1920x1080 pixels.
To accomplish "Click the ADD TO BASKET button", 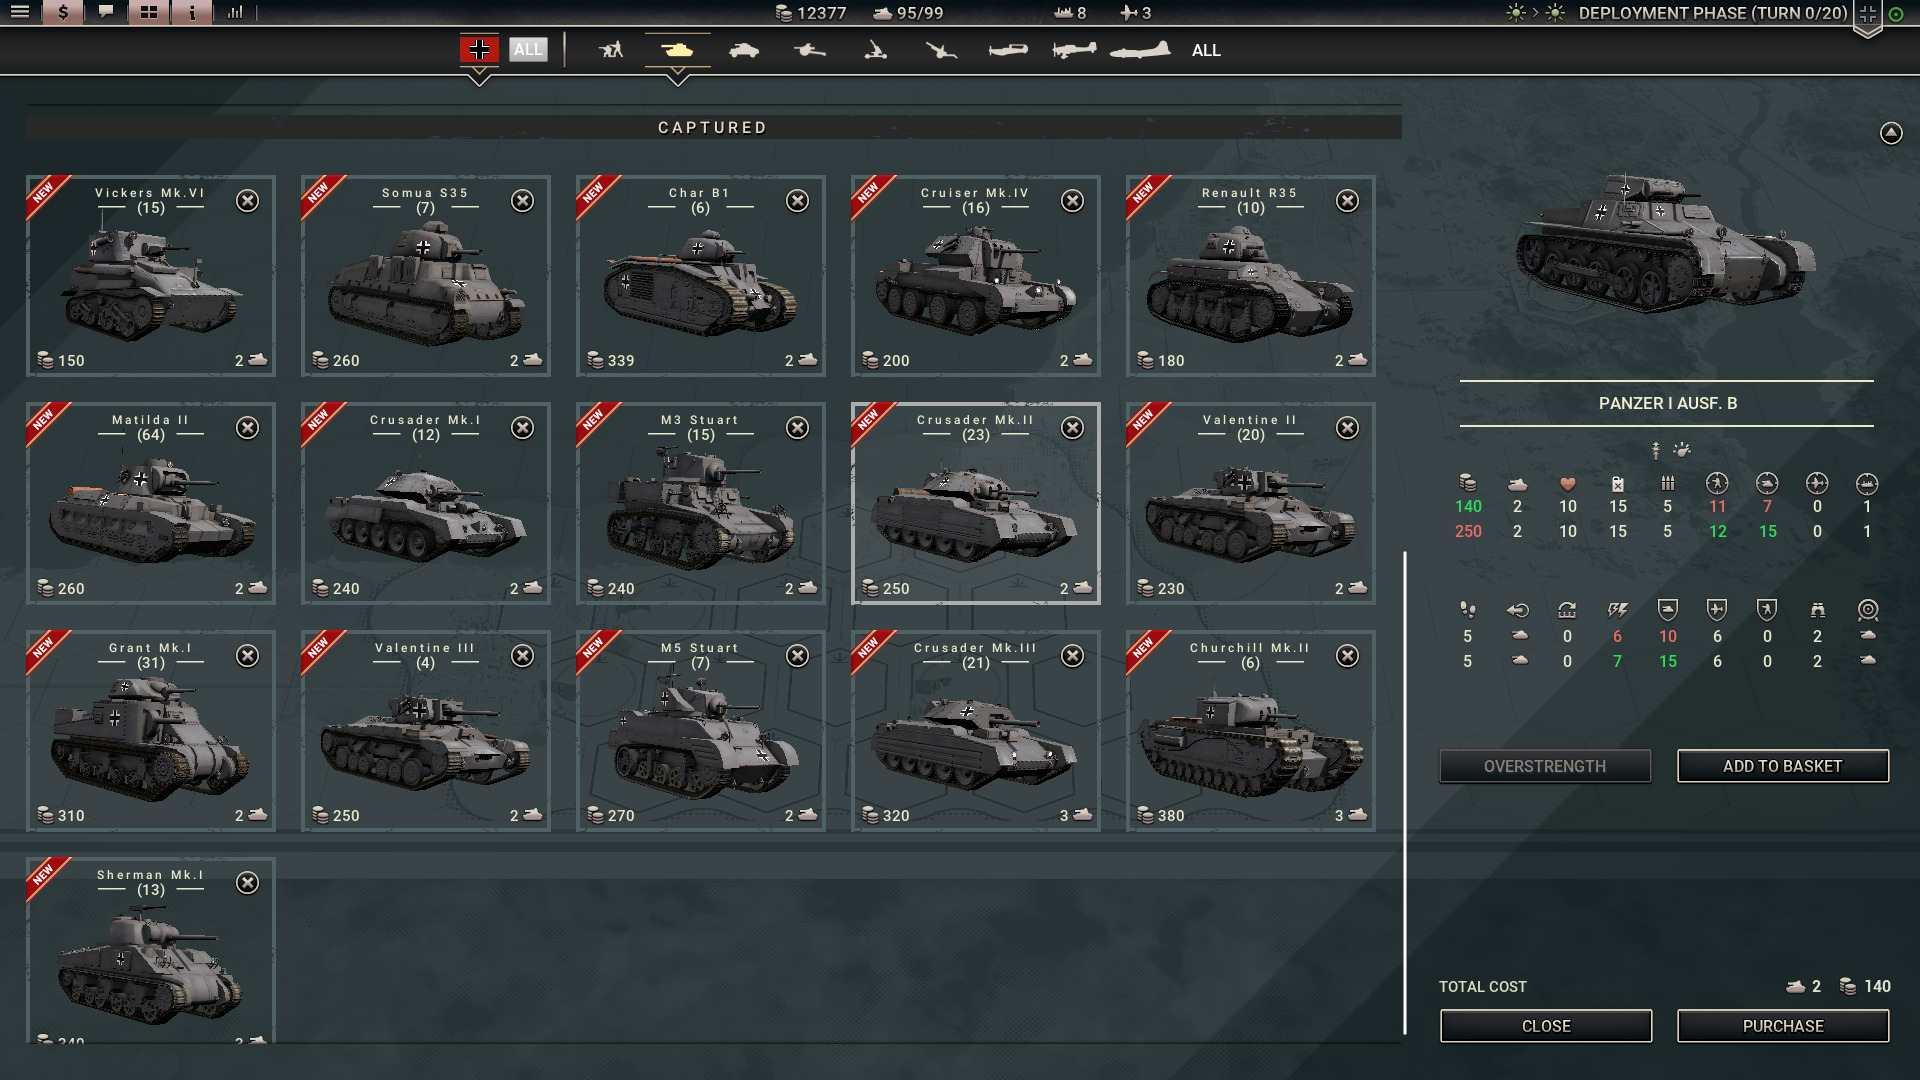I will (x=1782, y=766).
